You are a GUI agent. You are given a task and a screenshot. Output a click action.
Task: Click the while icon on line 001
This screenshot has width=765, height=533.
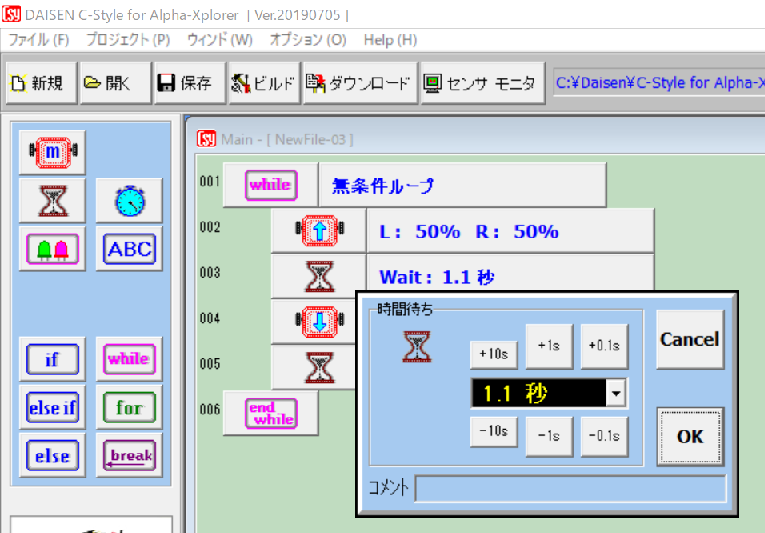pos(271,185)
